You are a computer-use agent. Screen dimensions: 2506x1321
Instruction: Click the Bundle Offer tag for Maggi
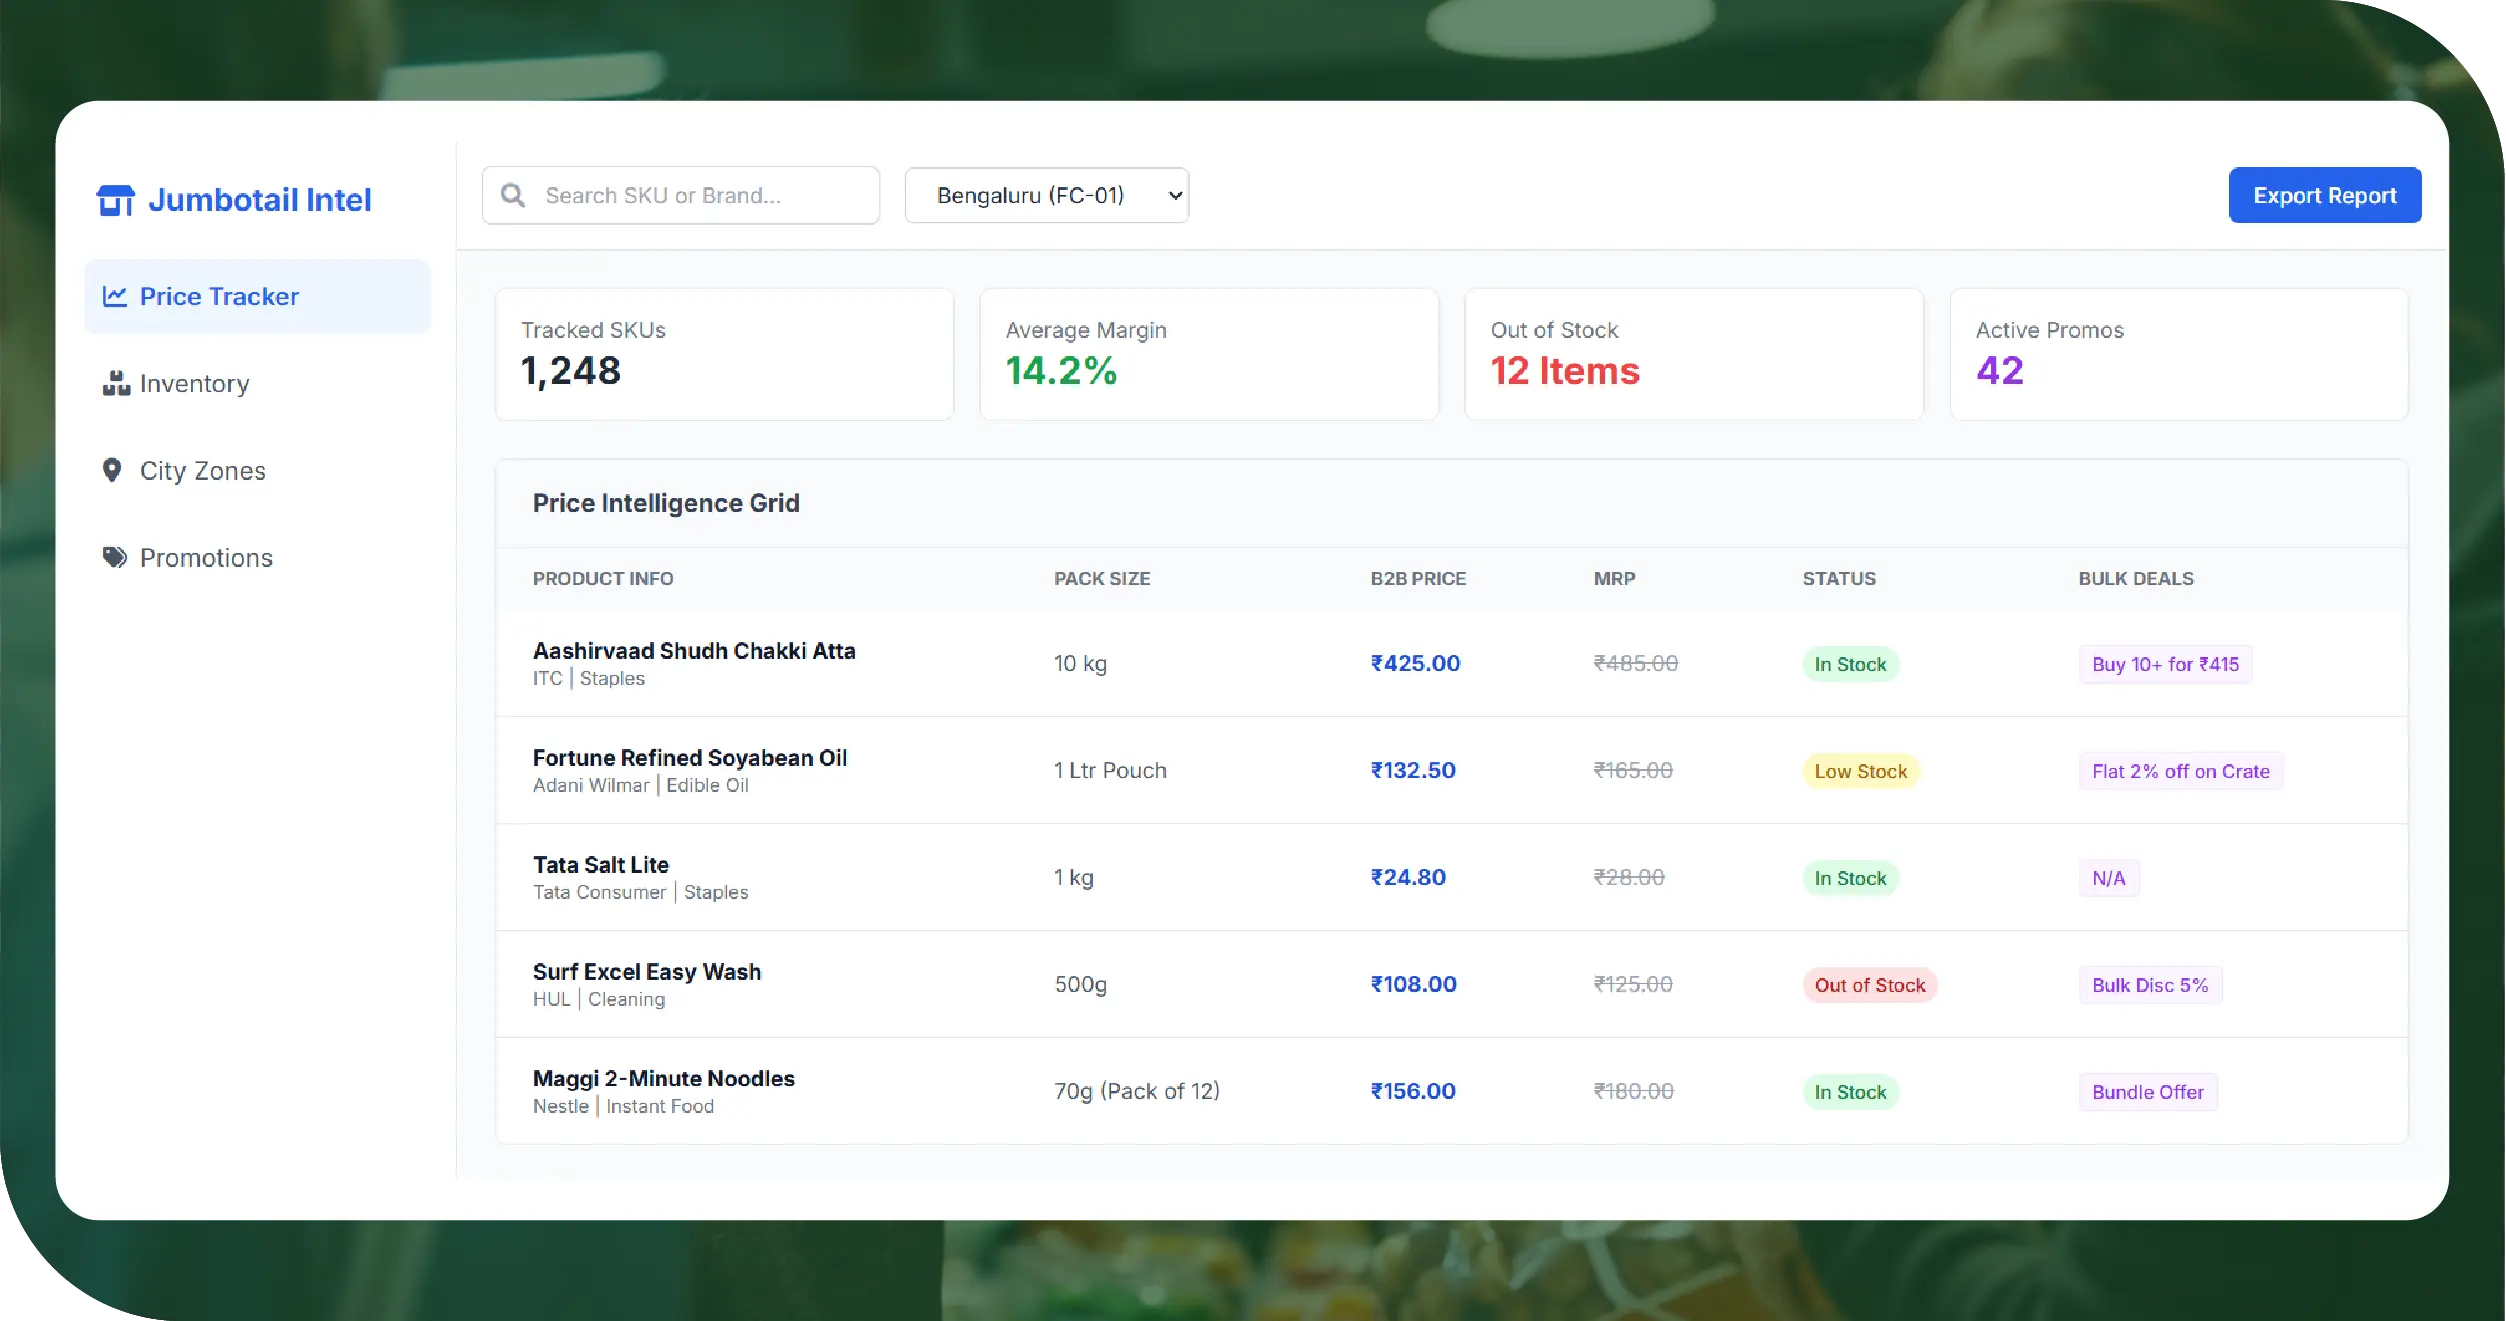(x=2147, y=1092)
